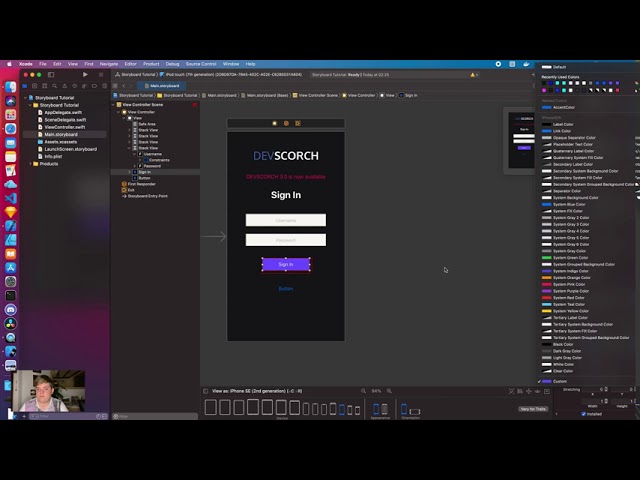Click the Exit dock icon above the scene
This screenshot has width=640, height=480.
tap(298, 123)
